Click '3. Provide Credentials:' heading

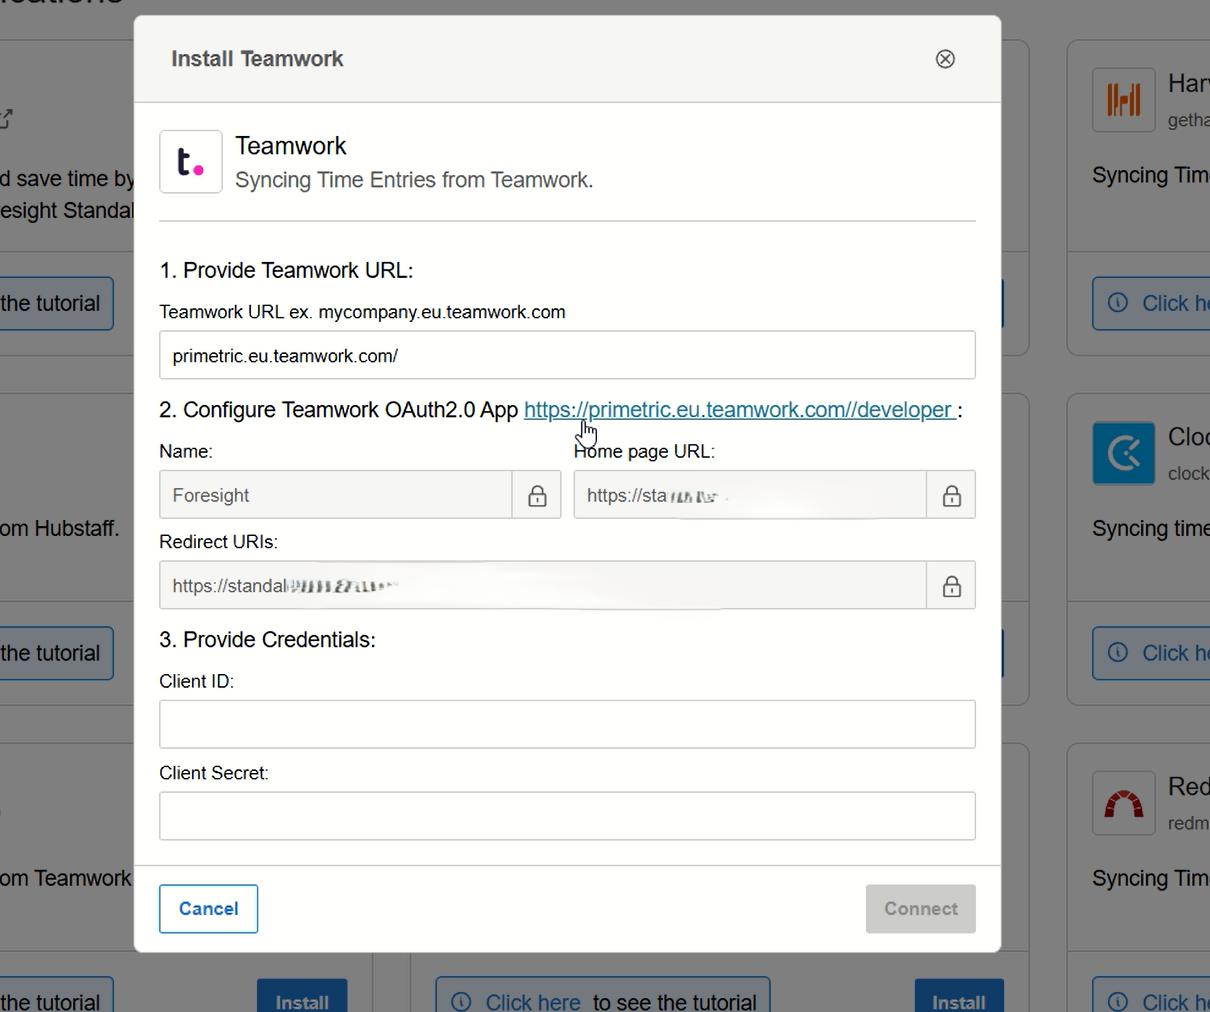(268, 640)
